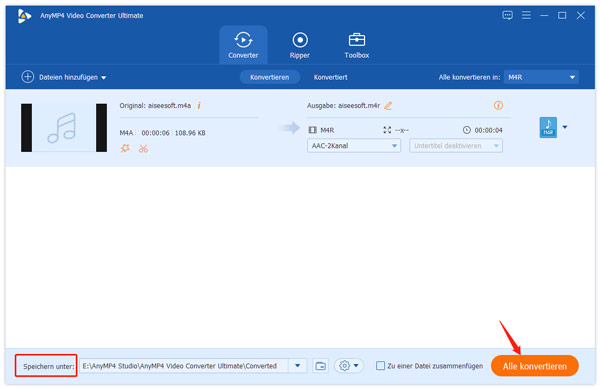Expand the Alle konvertieren in M4R dropdown
This screenshot has width=600, height=389.
tap(541, 77)
